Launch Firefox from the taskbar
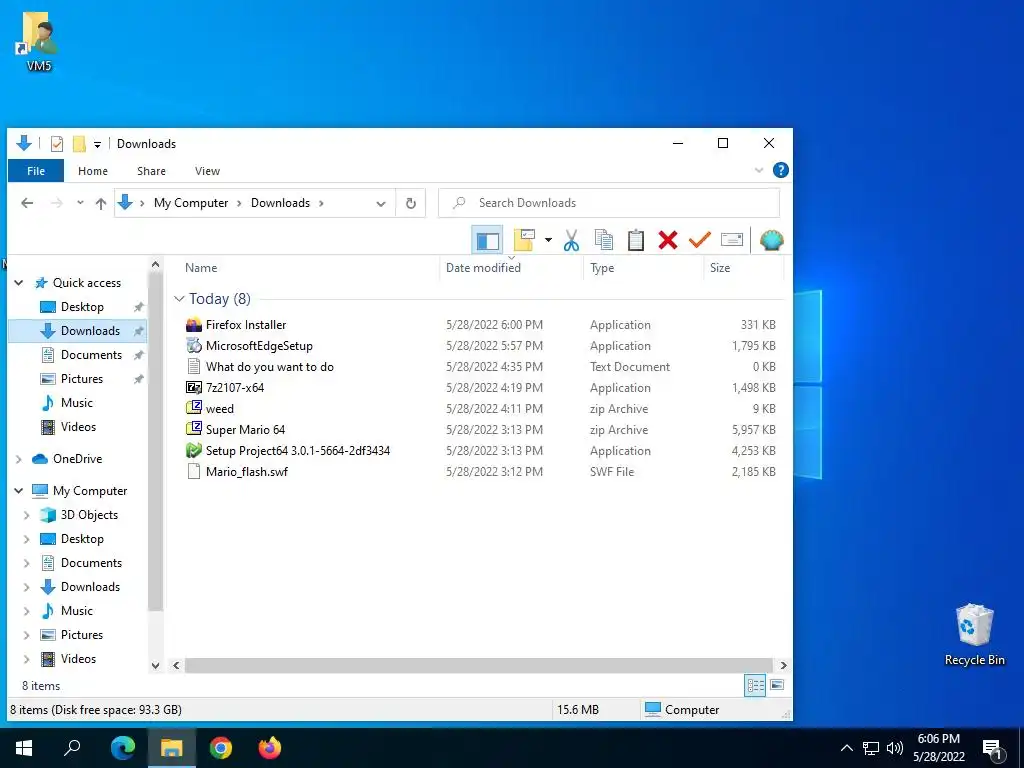1024x768 pixels. click(270, 748)
